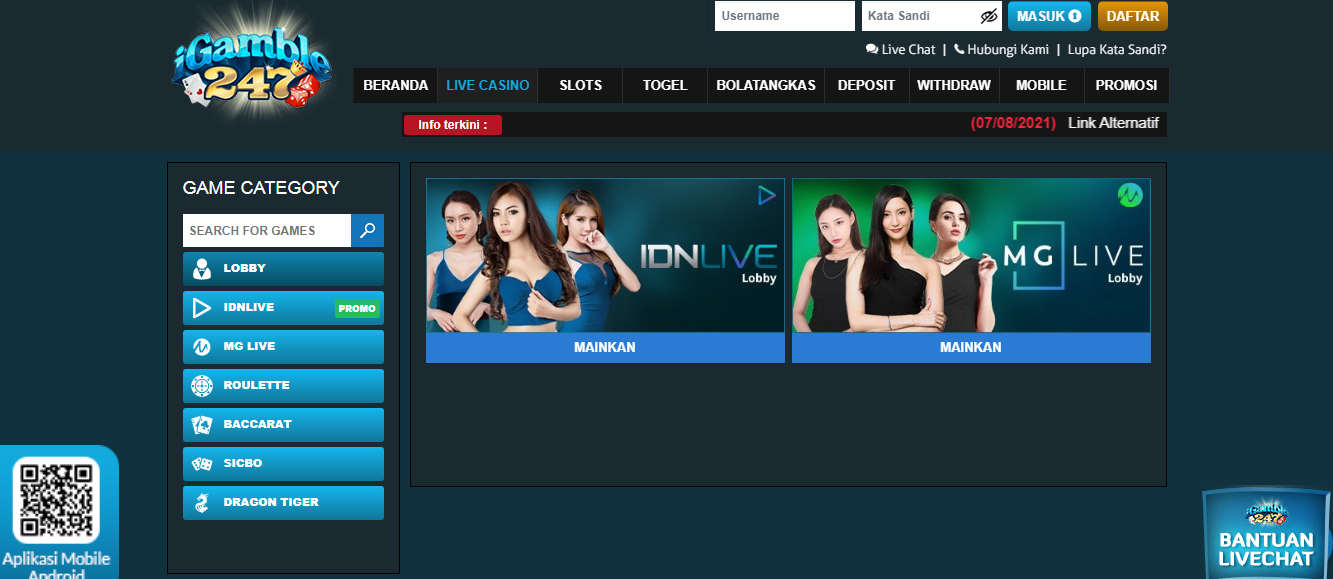The height and width of the screenshot is (579, 1333).
Task: Click the Sicbo dice icon
Action: point(202,464)
